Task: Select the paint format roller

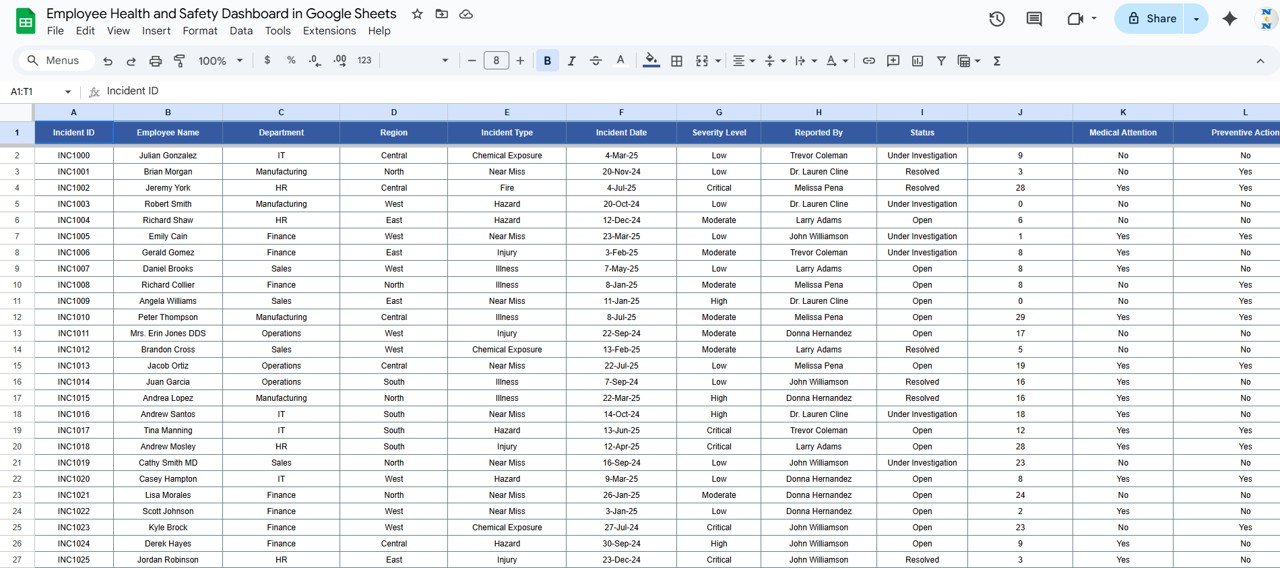Action: pos(180,61)
